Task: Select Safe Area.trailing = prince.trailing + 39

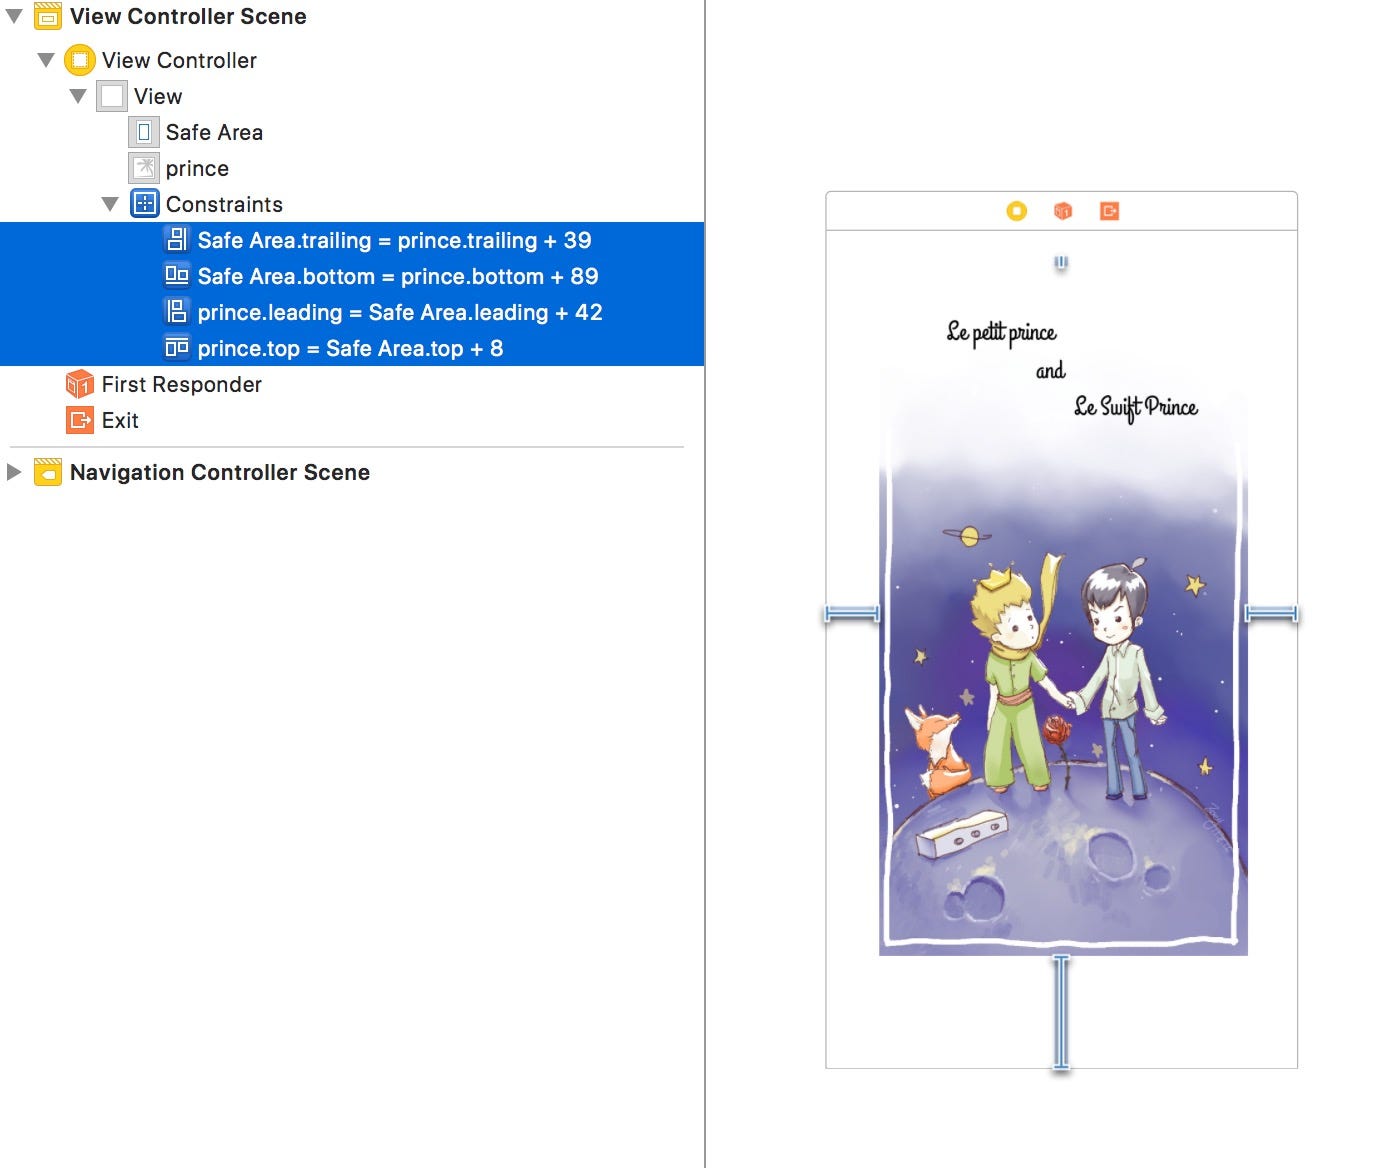Action: click(x=352, y=240)
